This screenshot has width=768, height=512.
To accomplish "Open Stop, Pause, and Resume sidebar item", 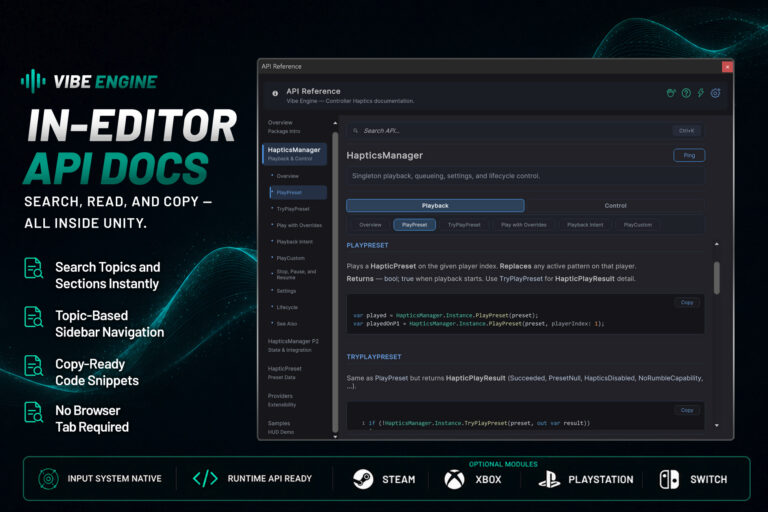I will click(296, 274).
